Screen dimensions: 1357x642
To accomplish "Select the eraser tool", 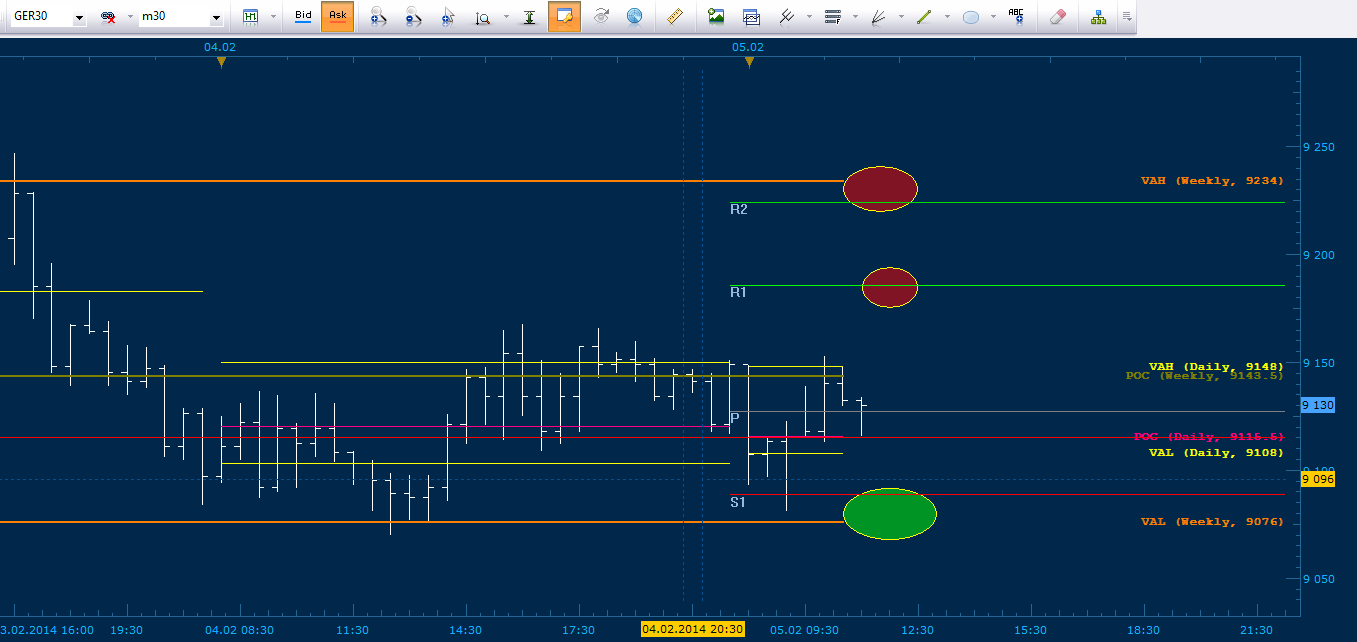I will point(1058,16).
